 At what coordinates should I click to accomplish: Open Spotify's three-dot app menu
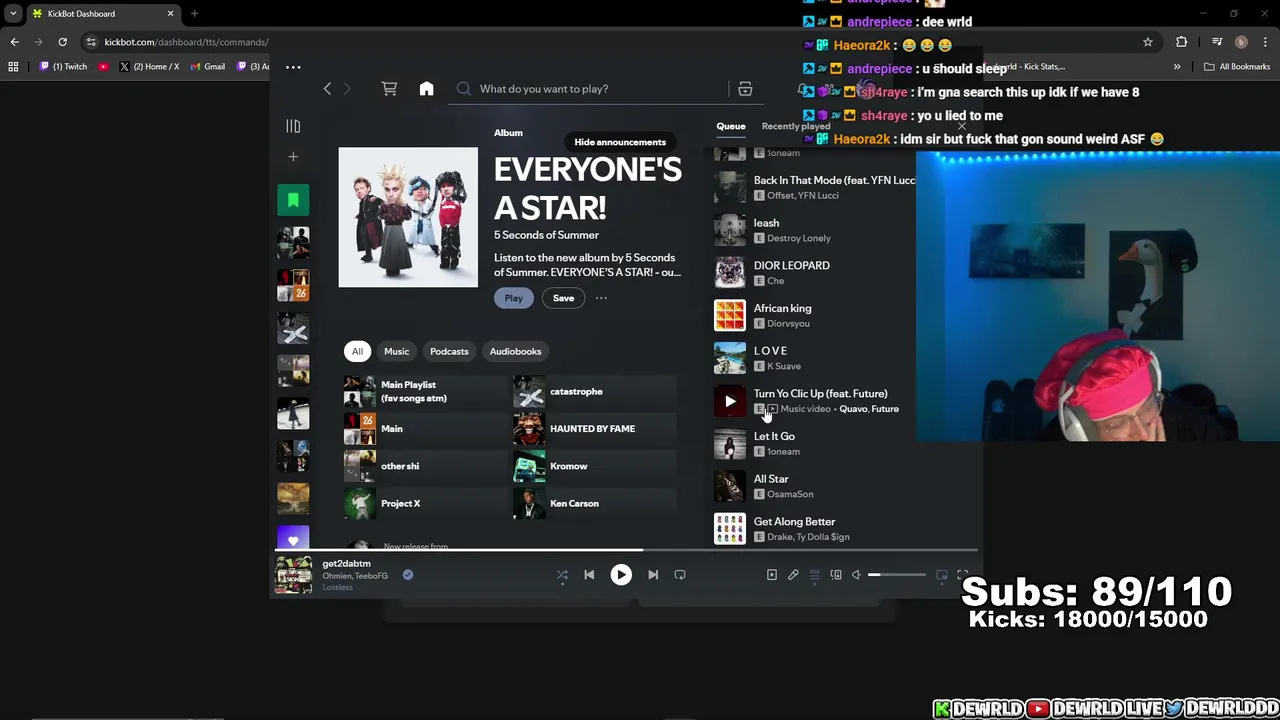click(x=293, y=67)
